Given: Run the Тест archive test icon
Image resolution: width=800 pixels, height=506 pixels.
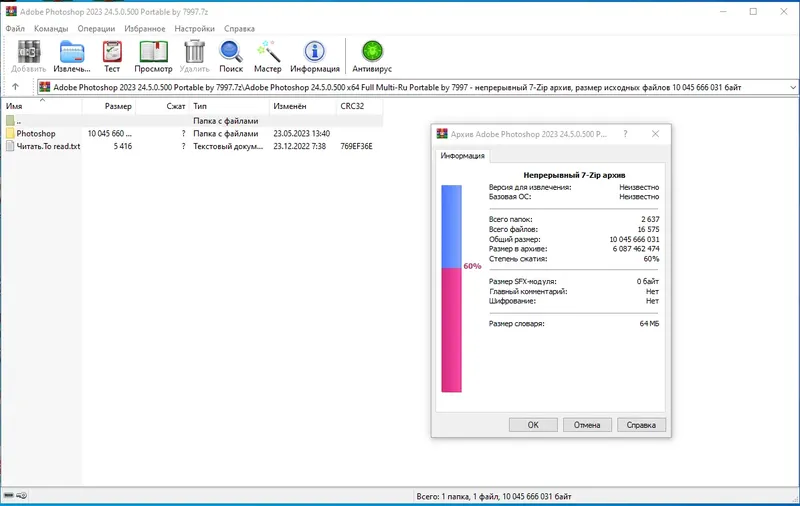Looking at the screenshot, I should [x=112, y=52].
